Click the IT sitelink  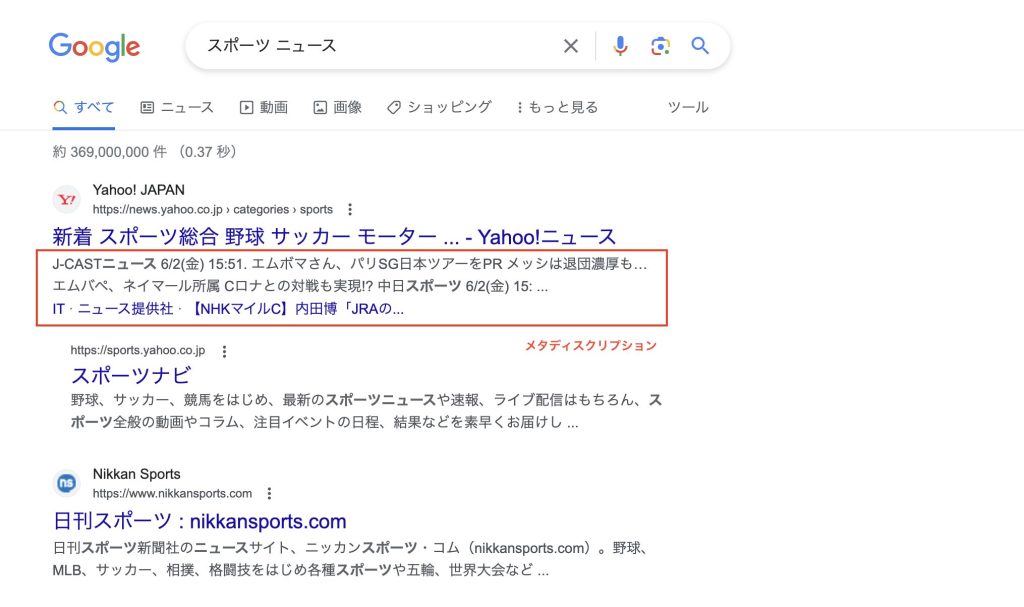(58, 309)
